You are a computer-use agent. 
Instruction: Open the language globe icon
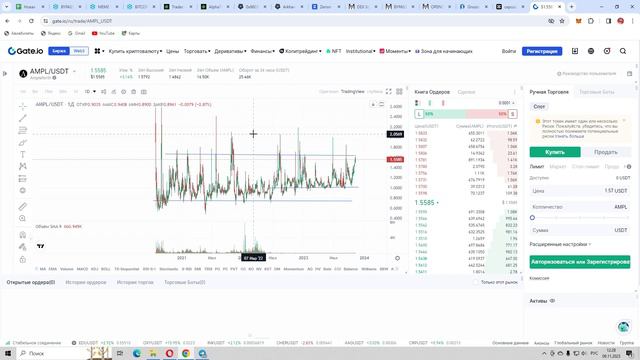tap(591, 51)
